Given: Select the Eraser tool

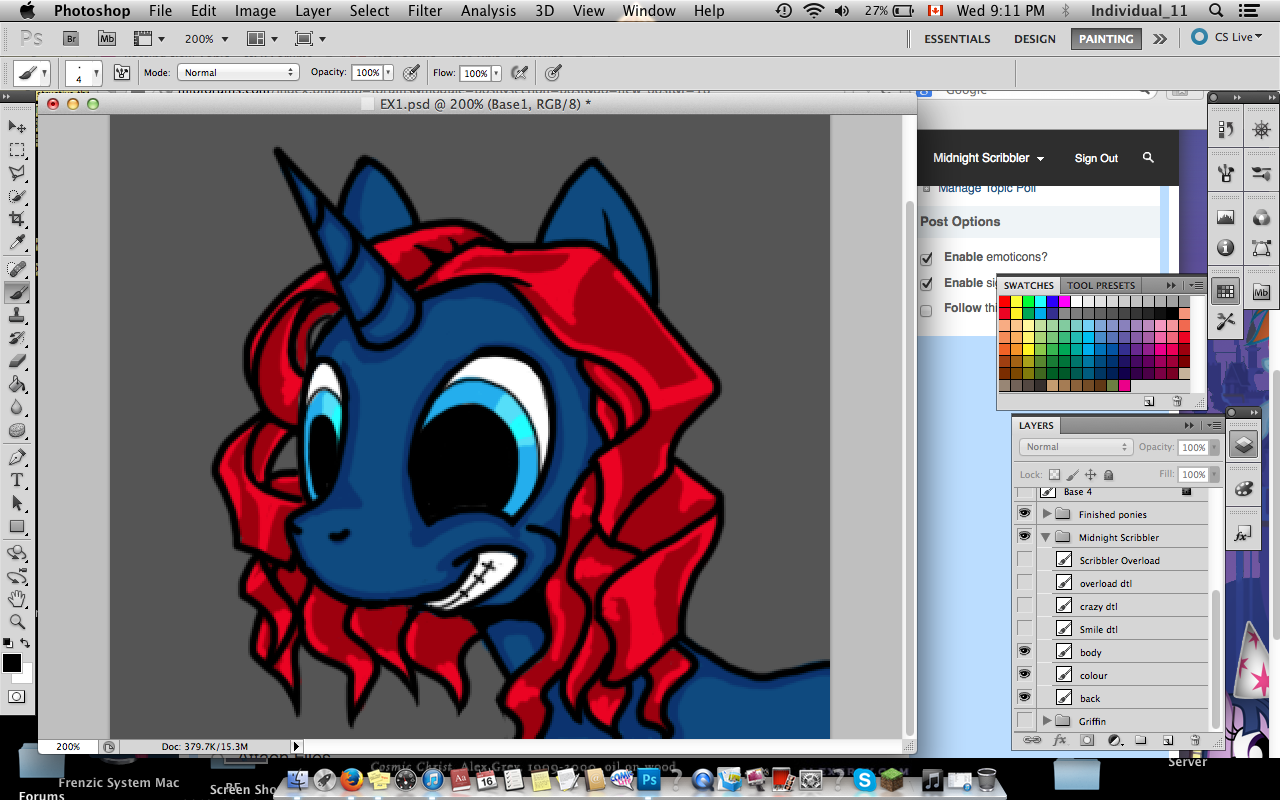Looking at the screenshot, I should coord(17,361).
